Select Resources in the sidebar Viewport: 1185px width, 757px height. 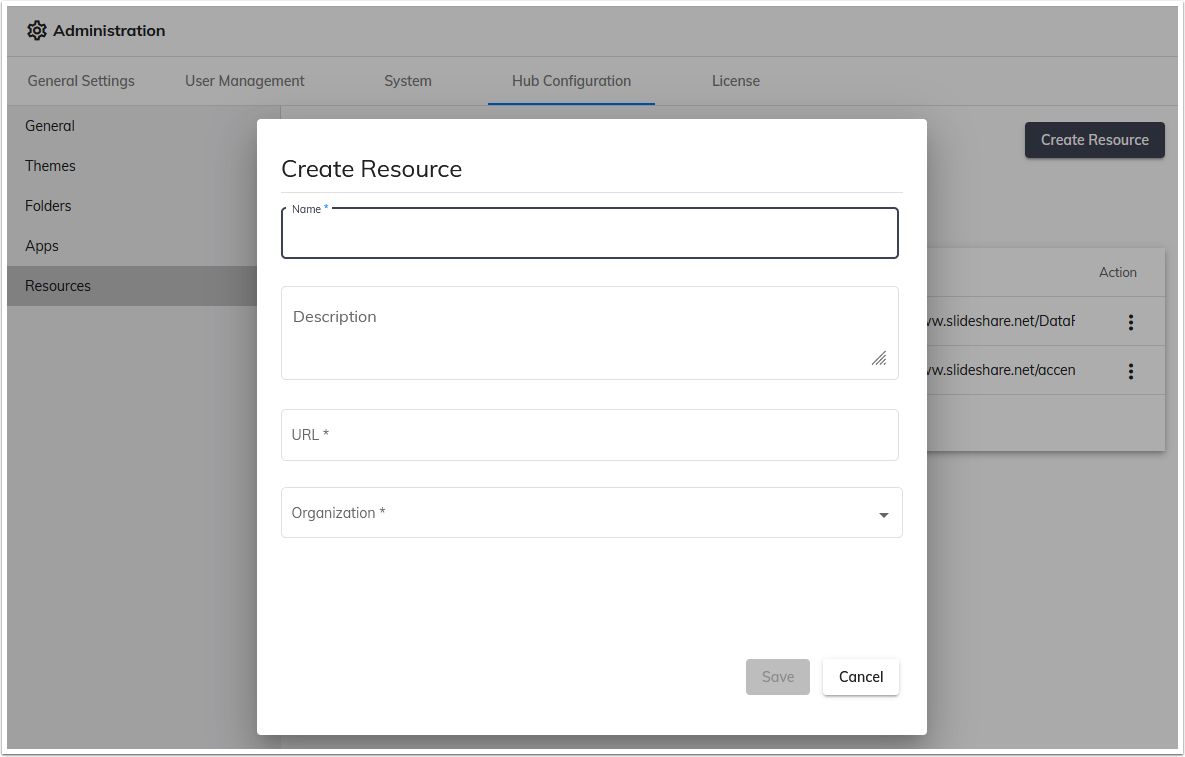pyautogui.click(x=57, y=286)
